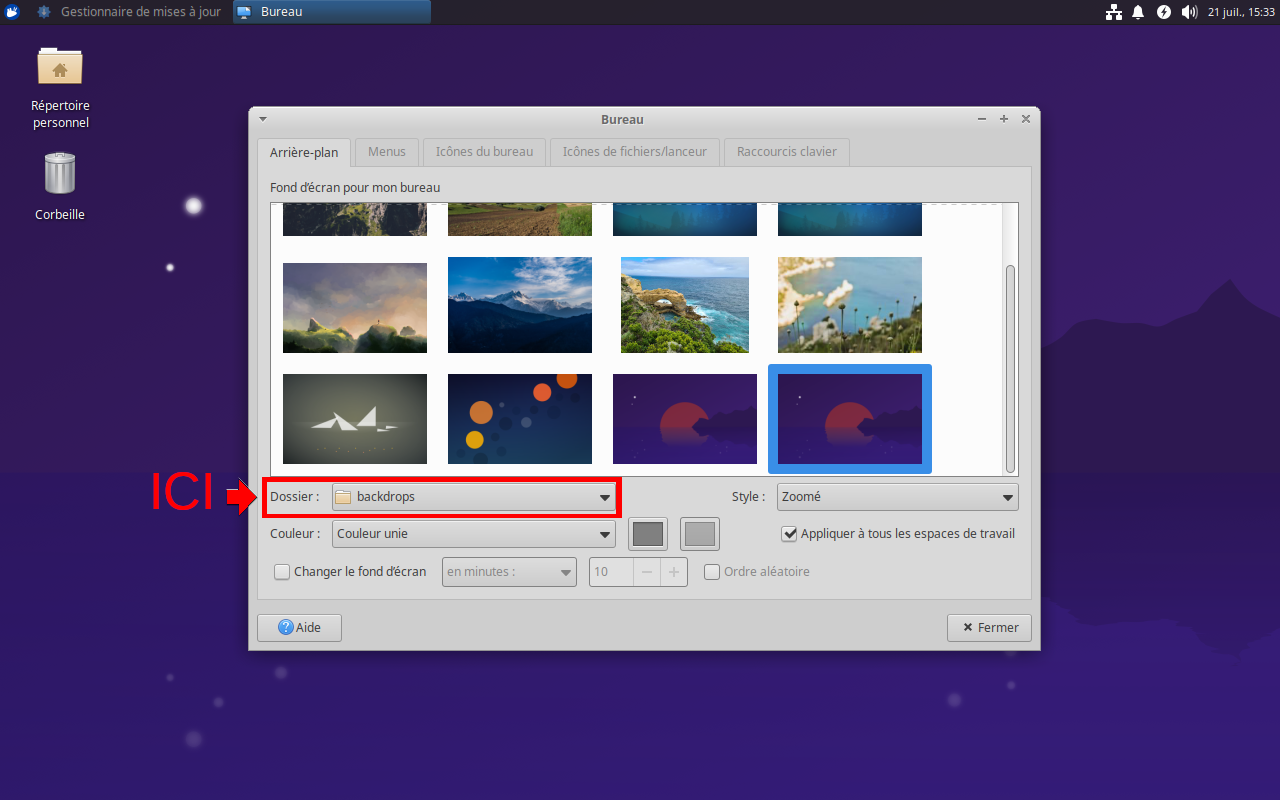The height and width of the screenshot is (800, 1280).
Task: Click the Fermer button
Action: (989, 627)
